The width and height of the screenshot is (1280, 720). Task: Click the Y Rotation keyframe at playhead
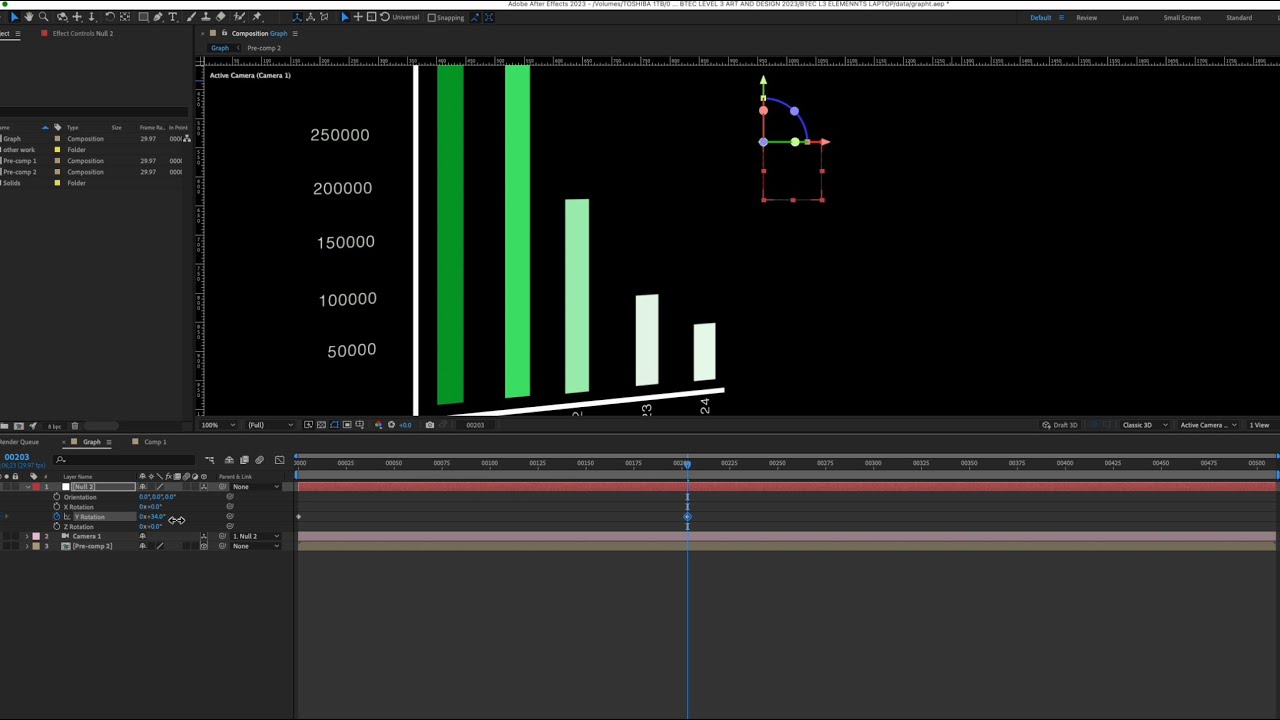687,517
